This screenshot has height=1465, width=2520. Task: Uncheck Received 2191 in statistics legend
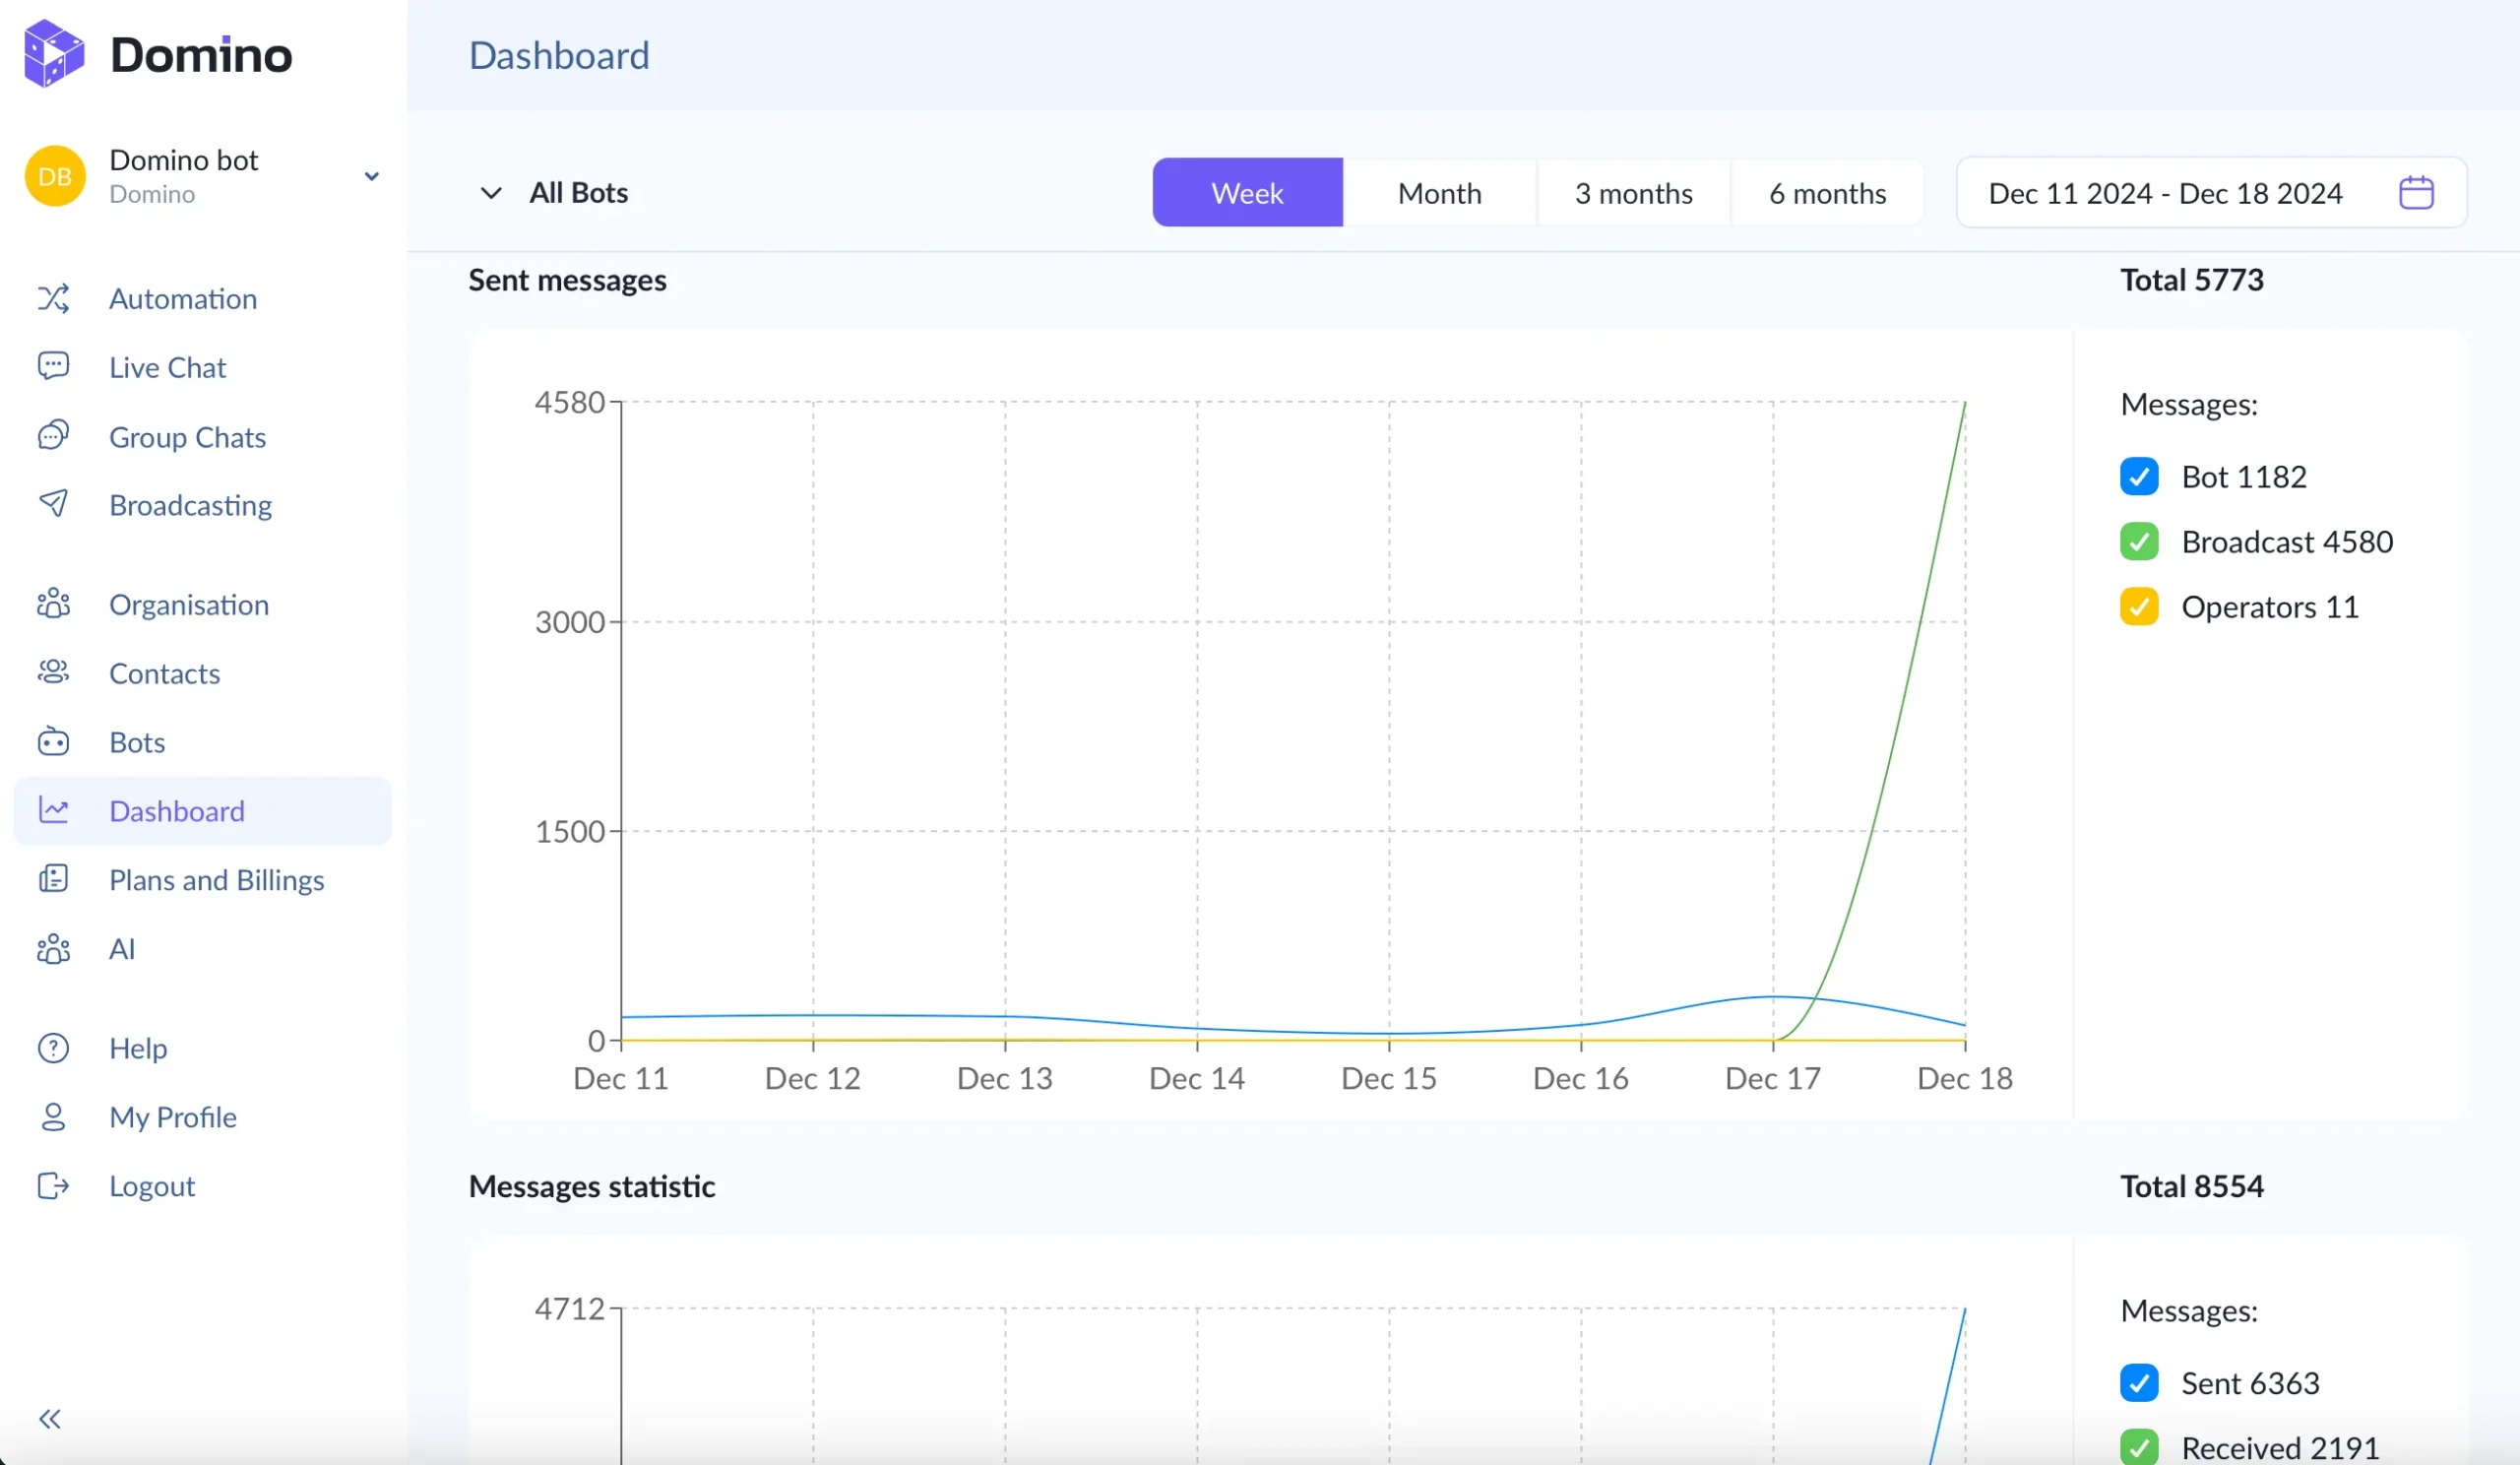click(2139, 1447)
